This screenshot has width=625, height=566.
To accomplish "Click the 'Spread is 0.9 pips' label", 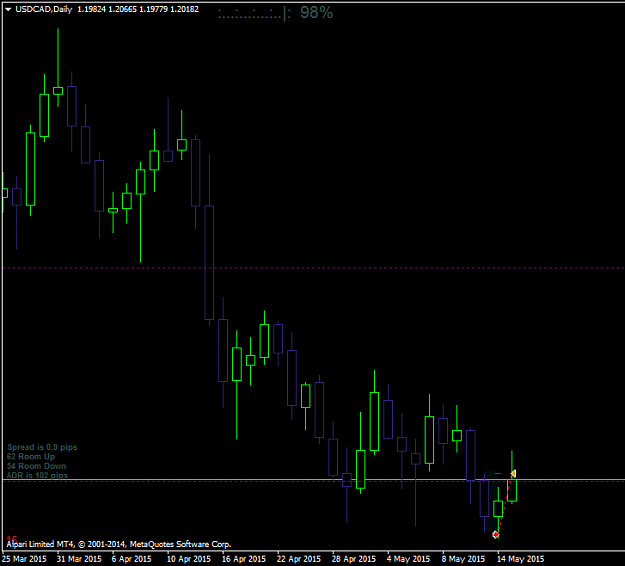I will point(42,447).
